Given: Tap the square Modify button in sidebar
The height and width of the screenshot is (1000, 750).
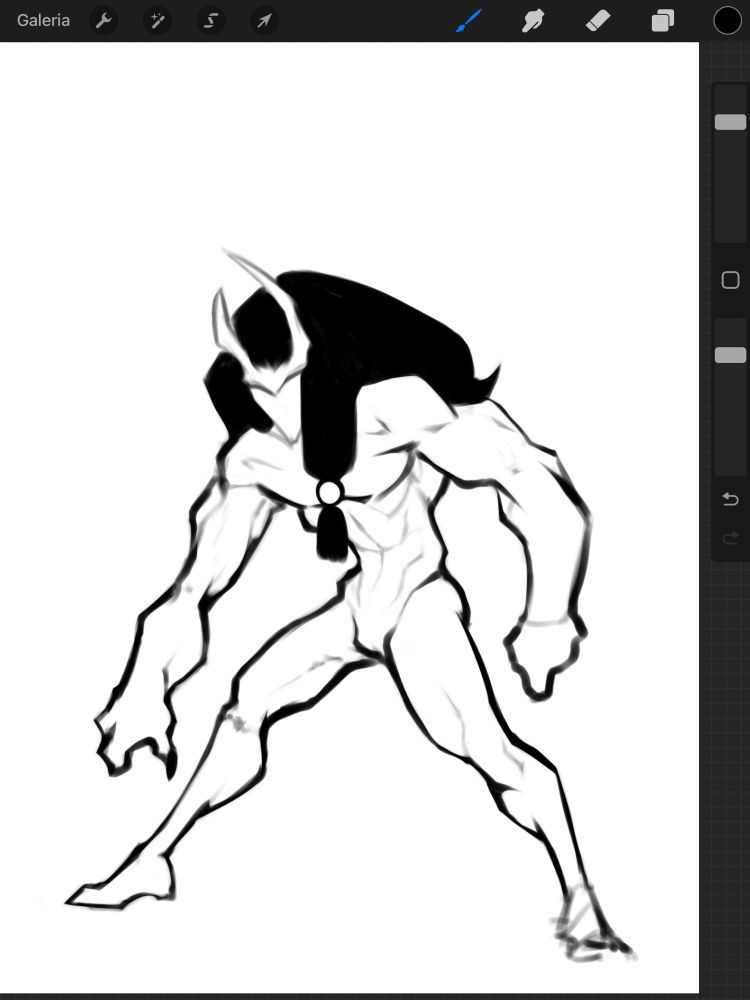Looking at the screenshot, I should click(x=730, y=280).
